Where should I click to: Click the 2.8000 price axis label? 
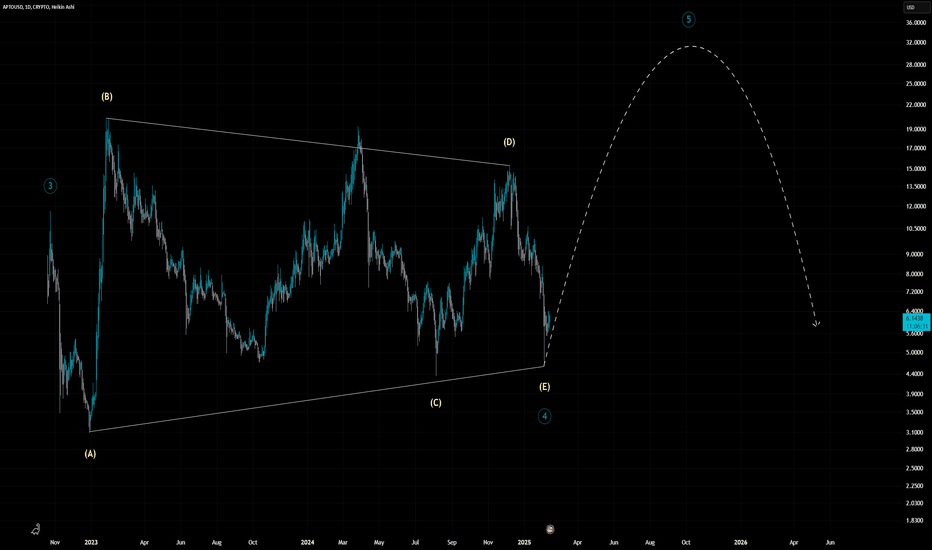tap(916, 450)
